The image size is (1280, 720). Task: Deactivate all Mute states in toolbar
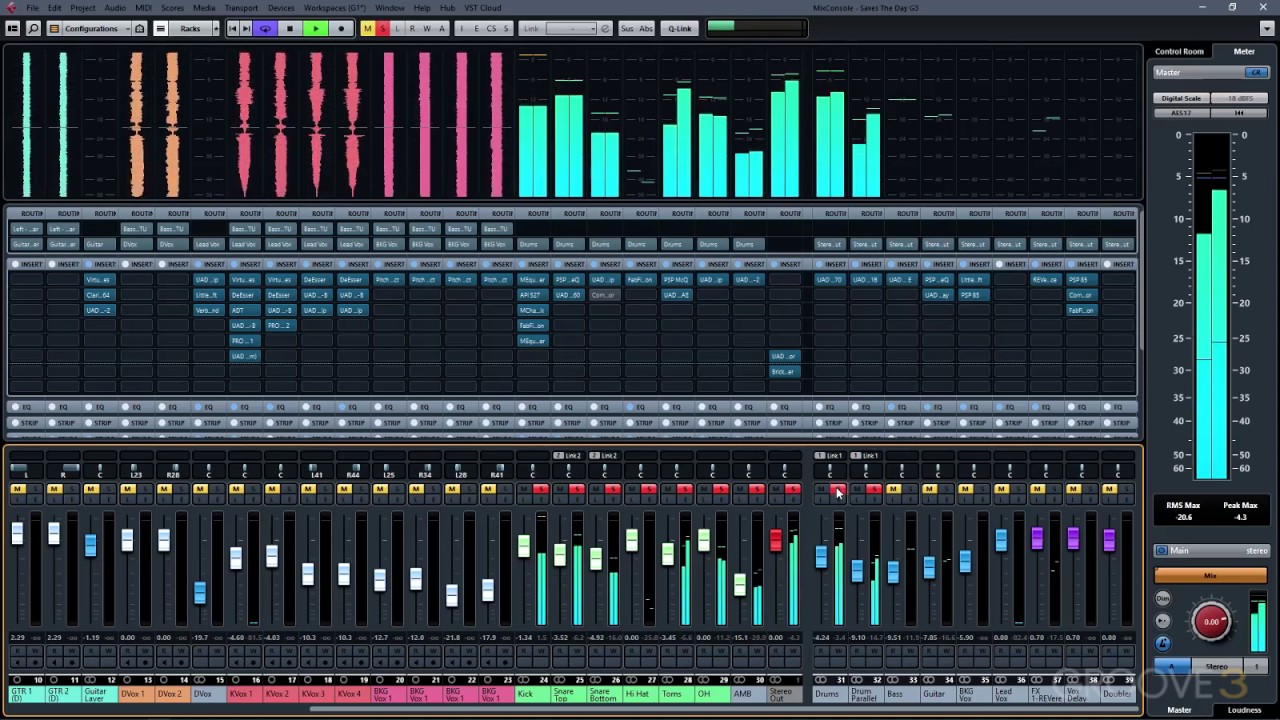(368, 28)
